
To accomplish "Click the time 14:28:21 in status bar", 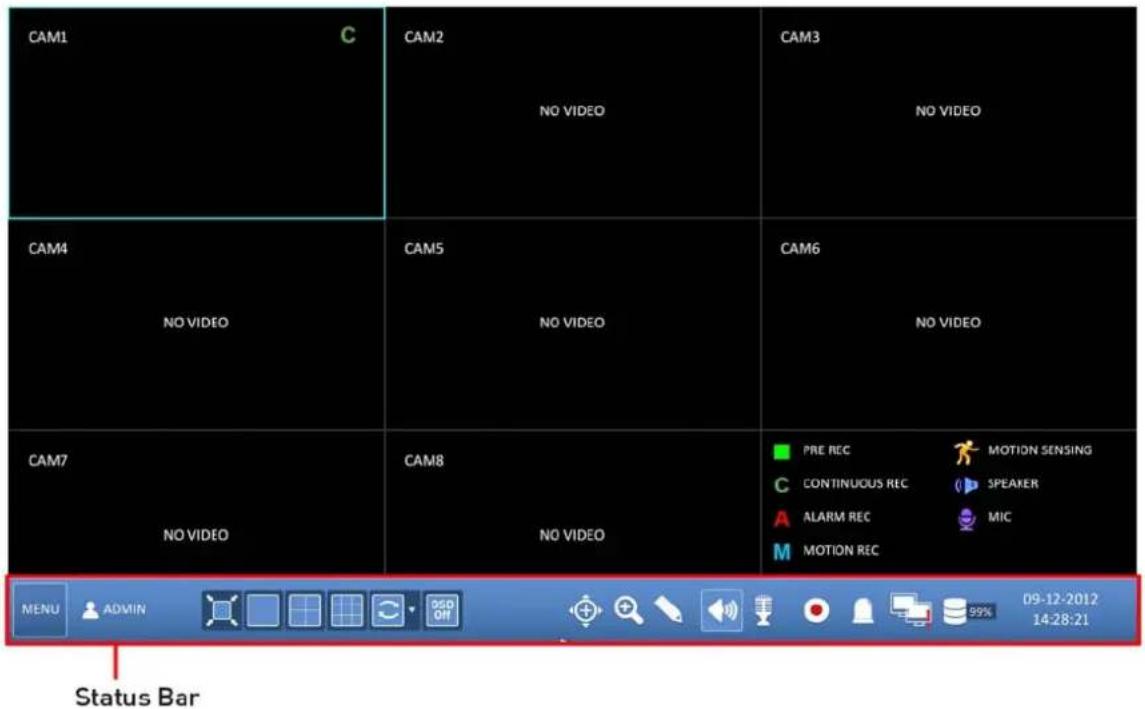I will click(1060, 620).
